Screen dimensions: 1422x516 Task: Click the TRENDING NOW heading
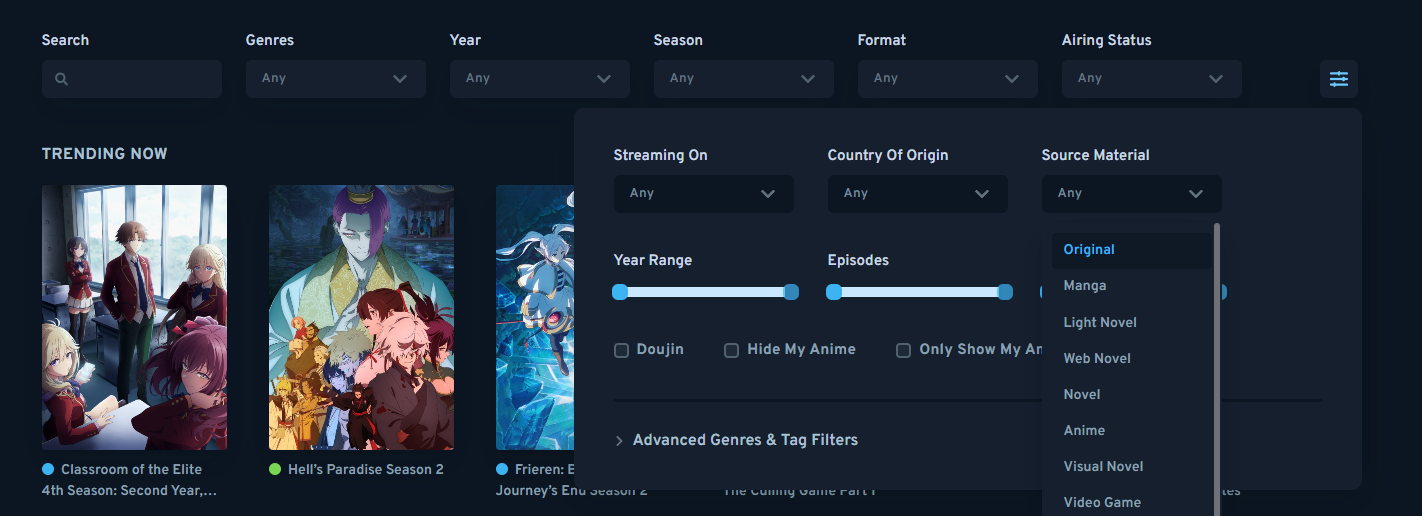(x=105, y=154)
